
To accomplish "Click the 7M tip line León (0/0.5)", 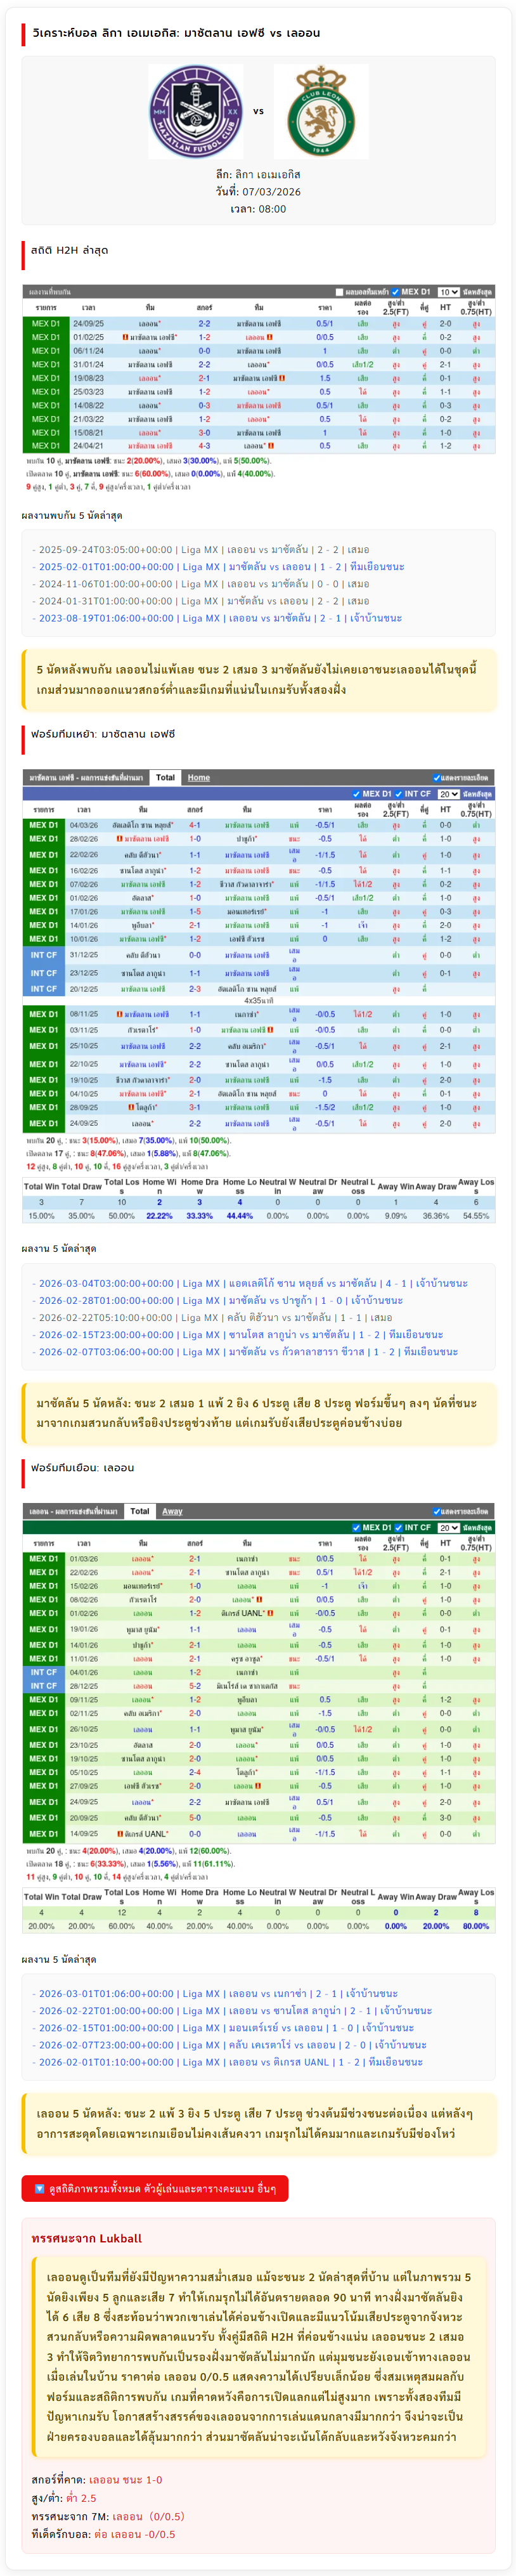I will pos(108,2516).
